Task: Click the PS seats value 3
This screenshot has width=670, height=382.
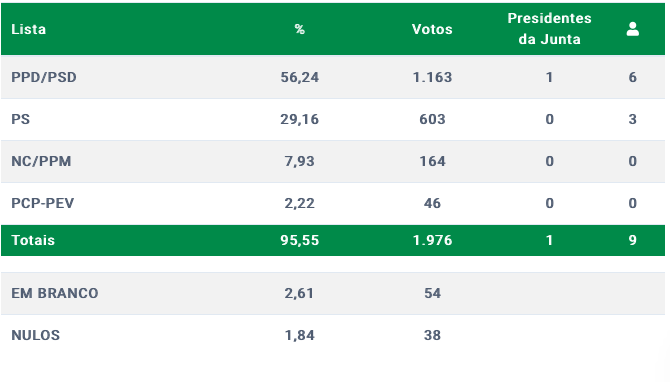Action: point(632,119)
